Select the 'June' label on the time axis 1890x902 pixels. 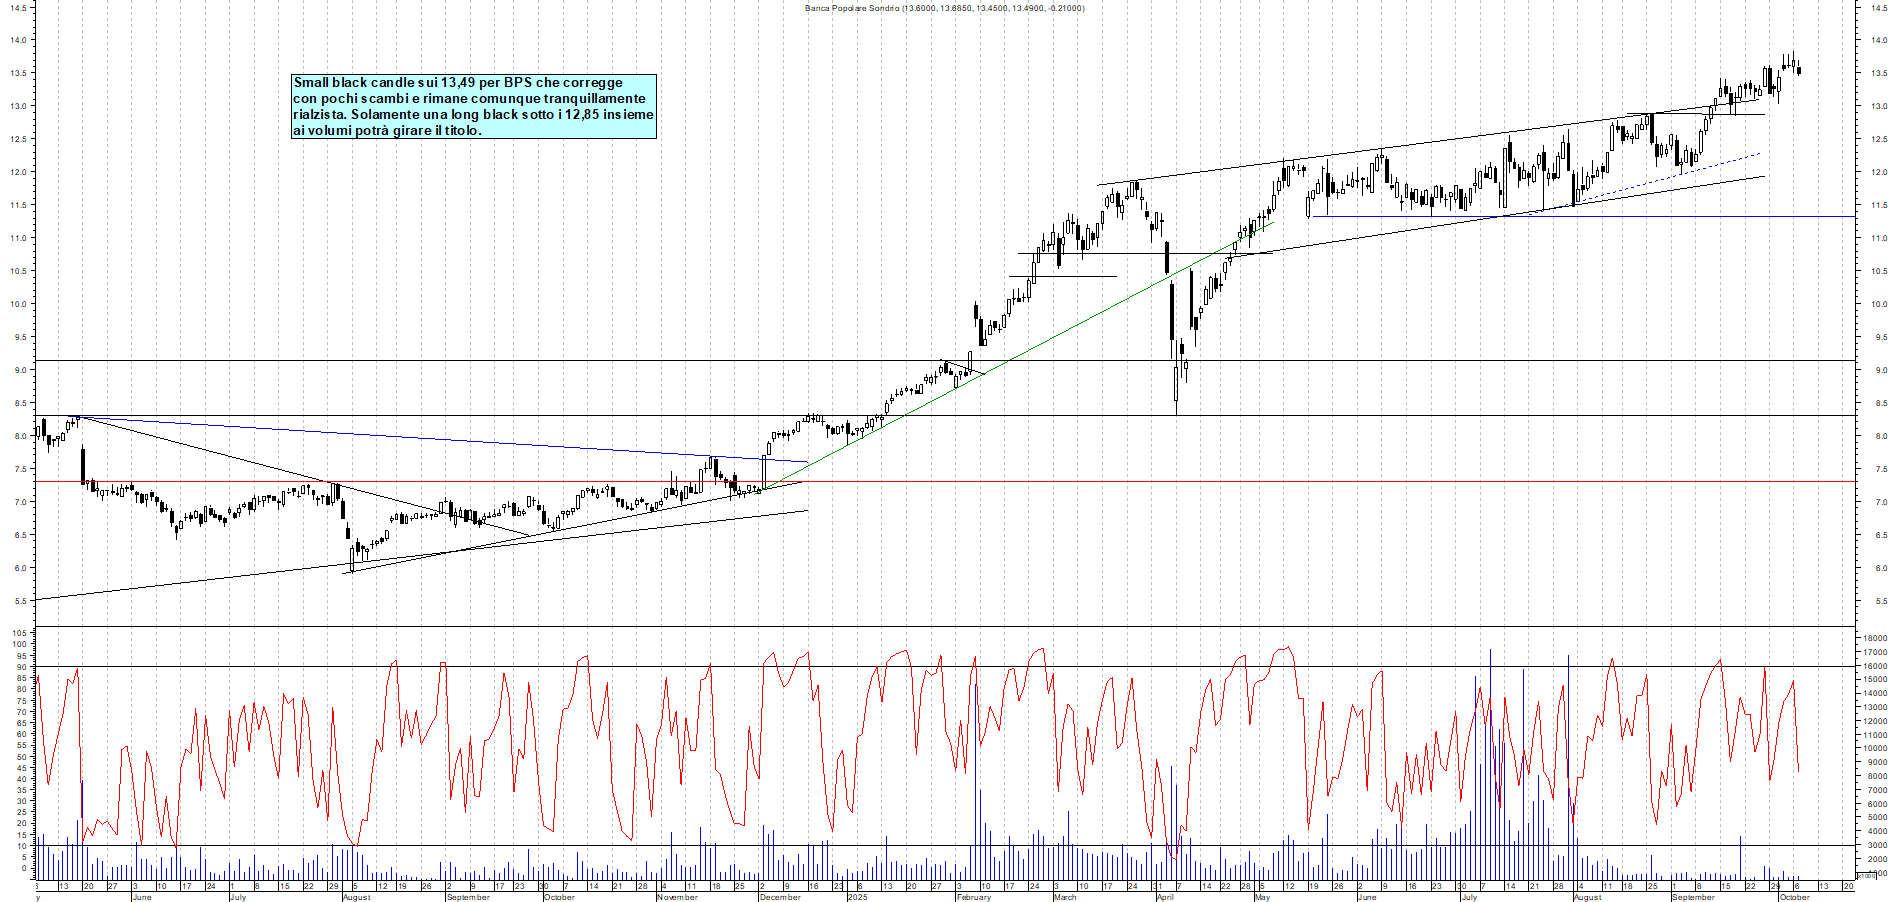click(x=142, y=897)
